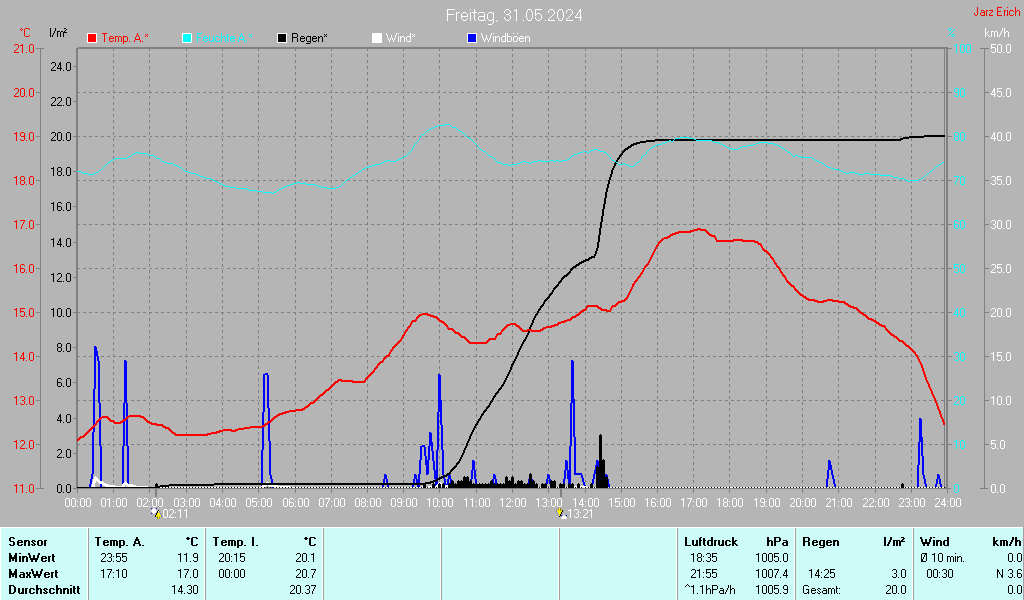
Task: Click the rain peak time '14:25'
Action: click(x=822, y=574)
